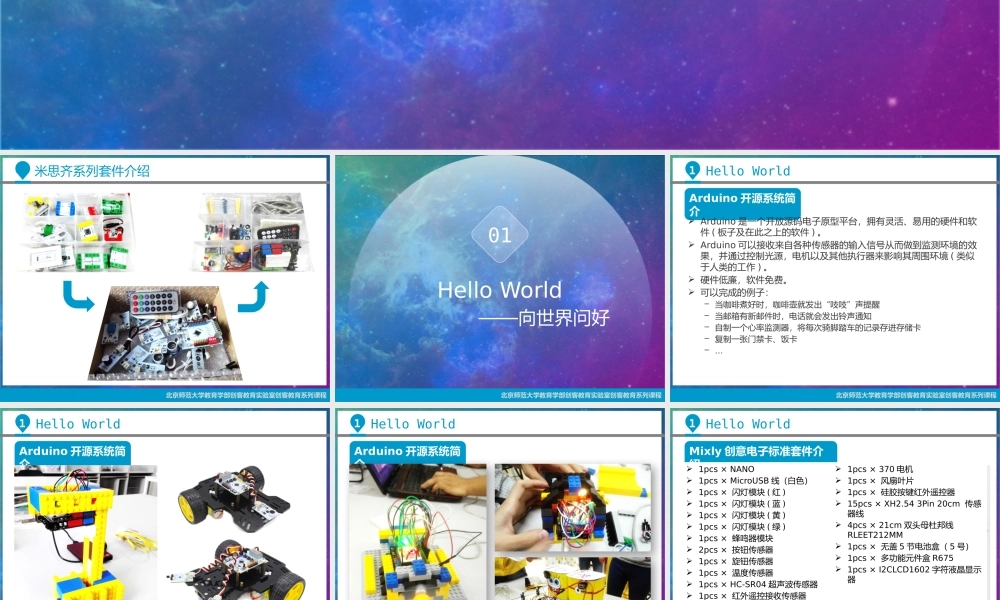Open the Mixly 创意电子标准套件 slide thumbnail

pyautogui.click(x=835, y=504)
